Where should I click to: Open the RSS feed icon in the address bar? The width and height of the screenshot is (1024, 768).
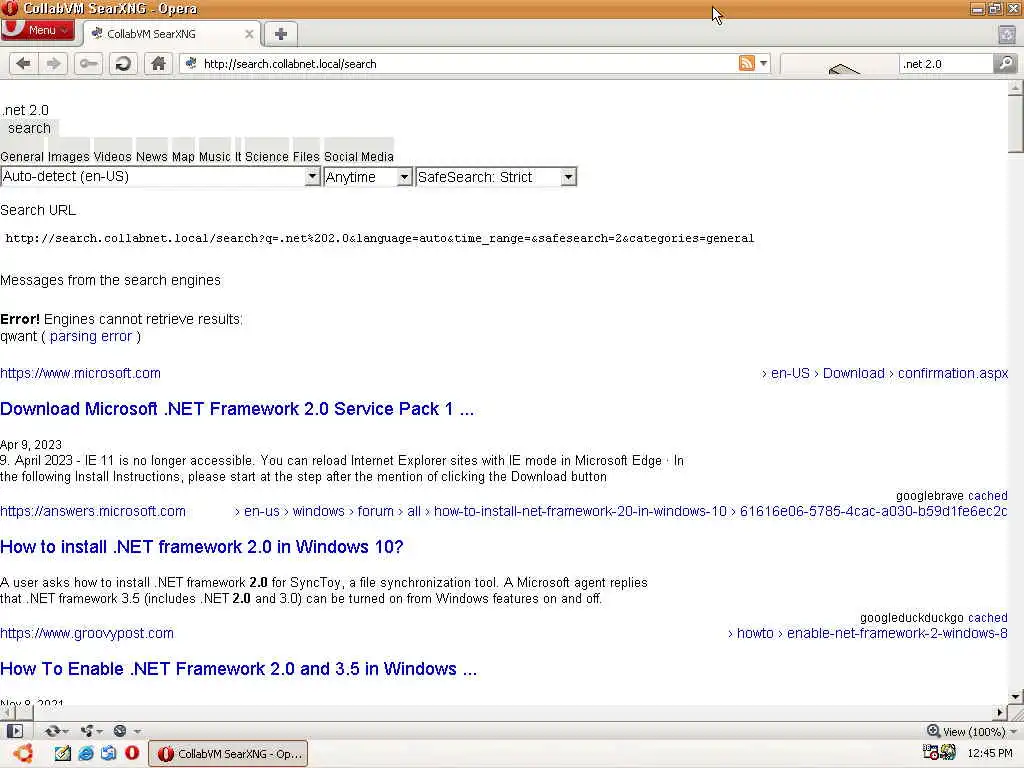(x=746, y=63)
